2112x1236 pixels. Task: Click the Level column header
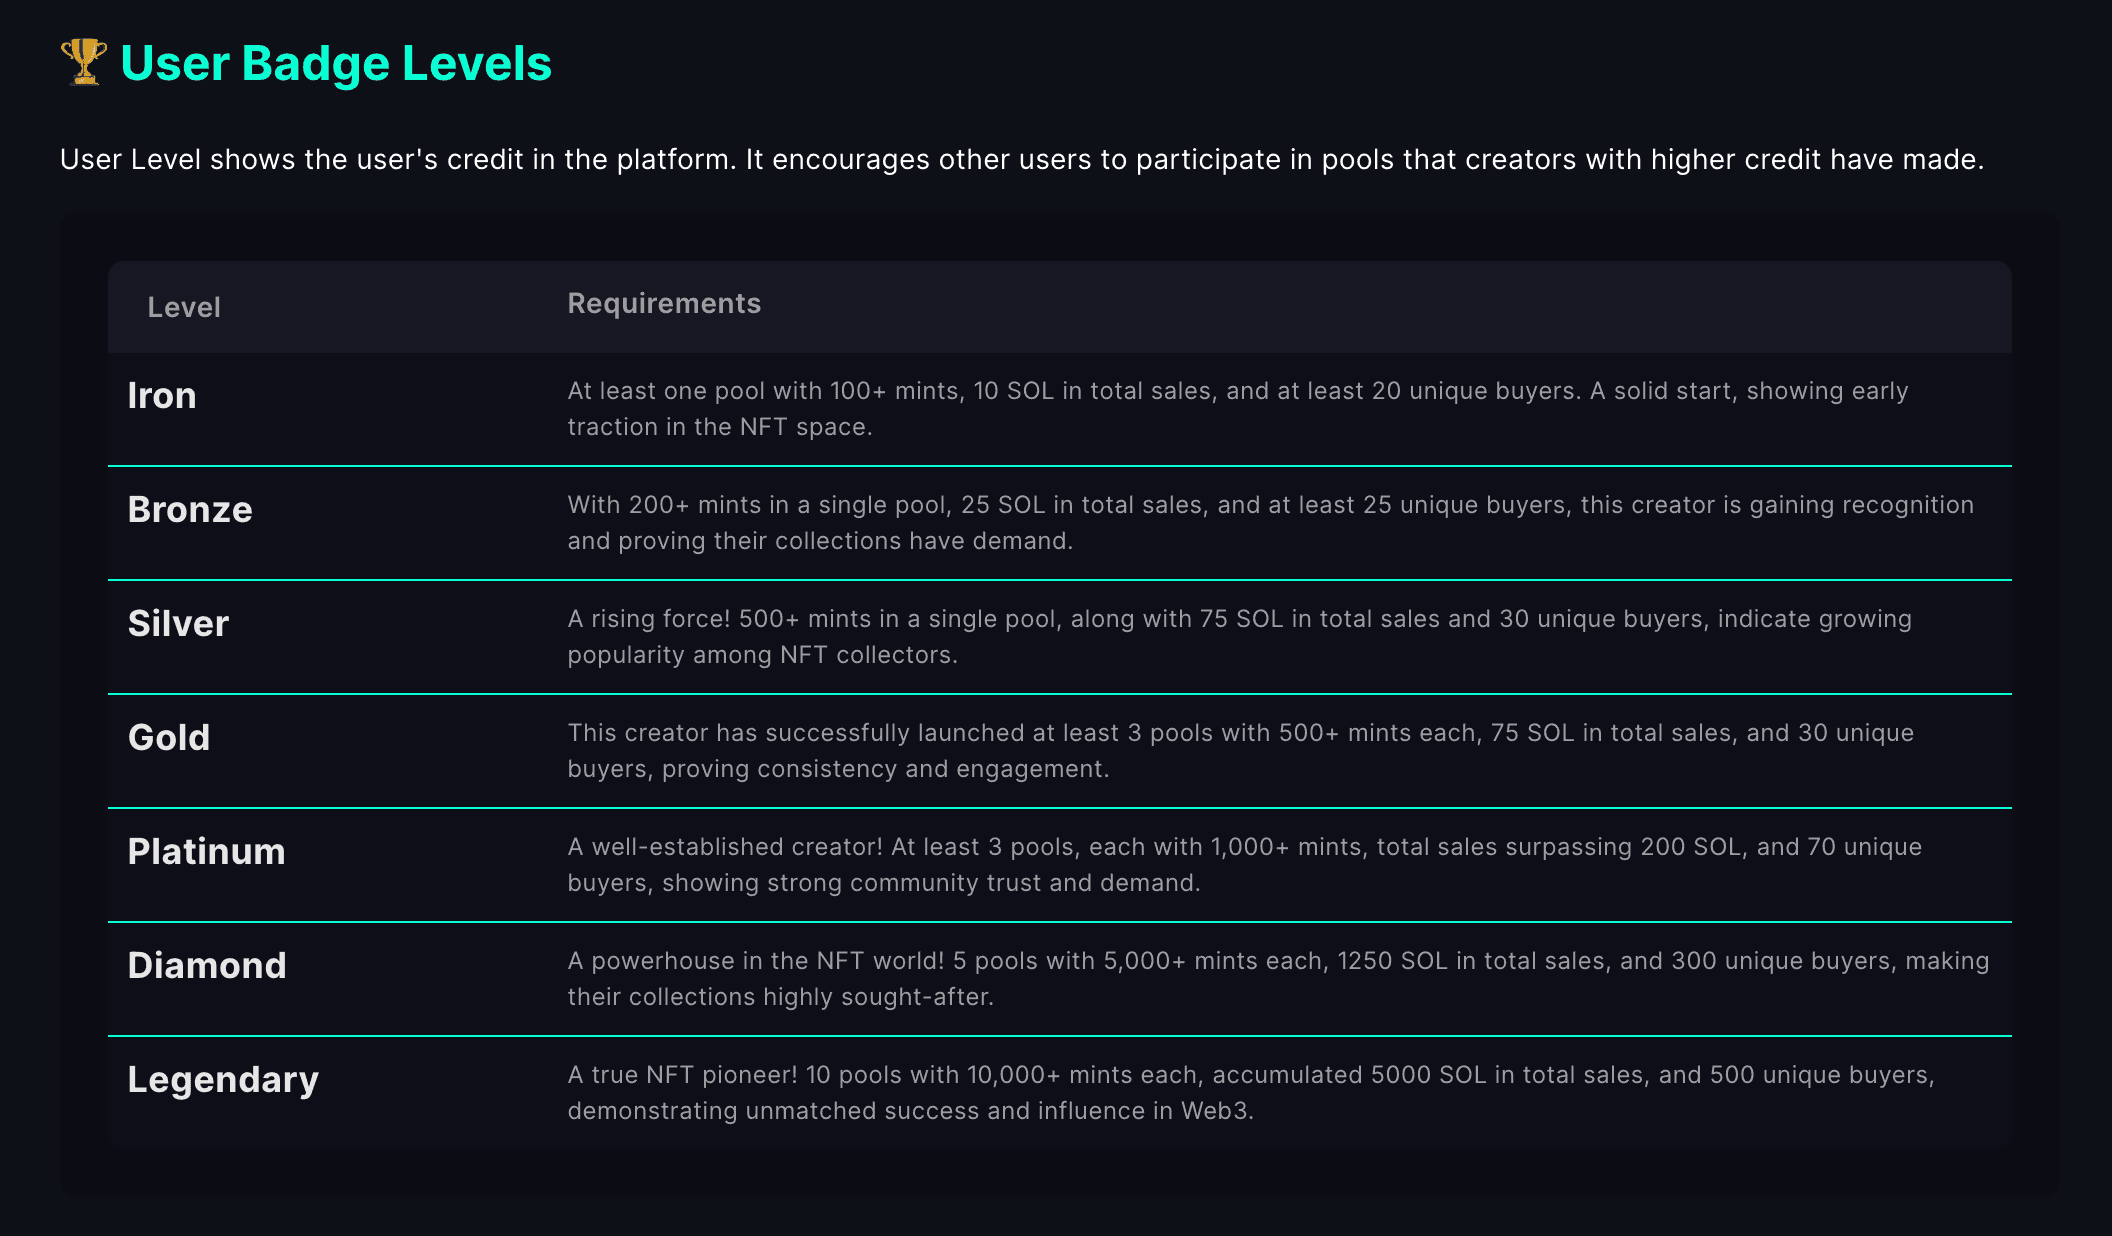184,307
